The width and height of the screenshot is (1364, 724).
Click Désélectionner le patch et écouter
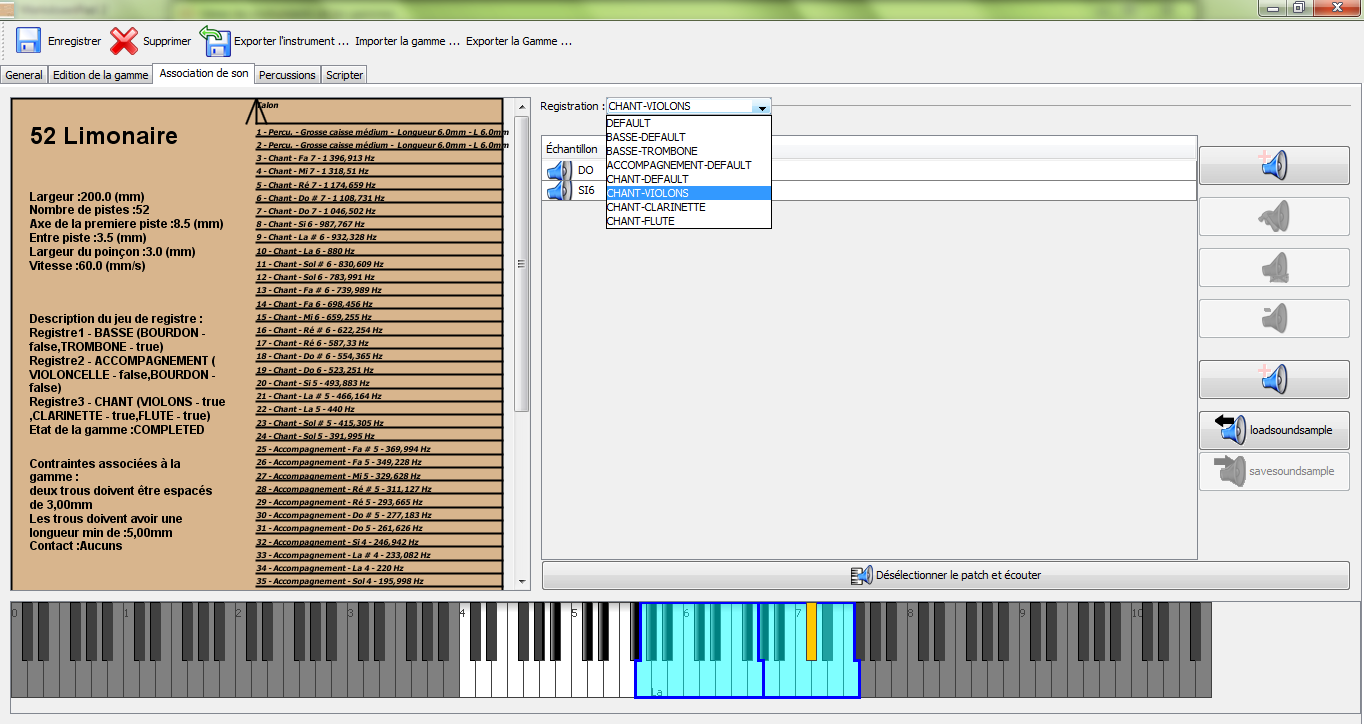coord(947,574)
